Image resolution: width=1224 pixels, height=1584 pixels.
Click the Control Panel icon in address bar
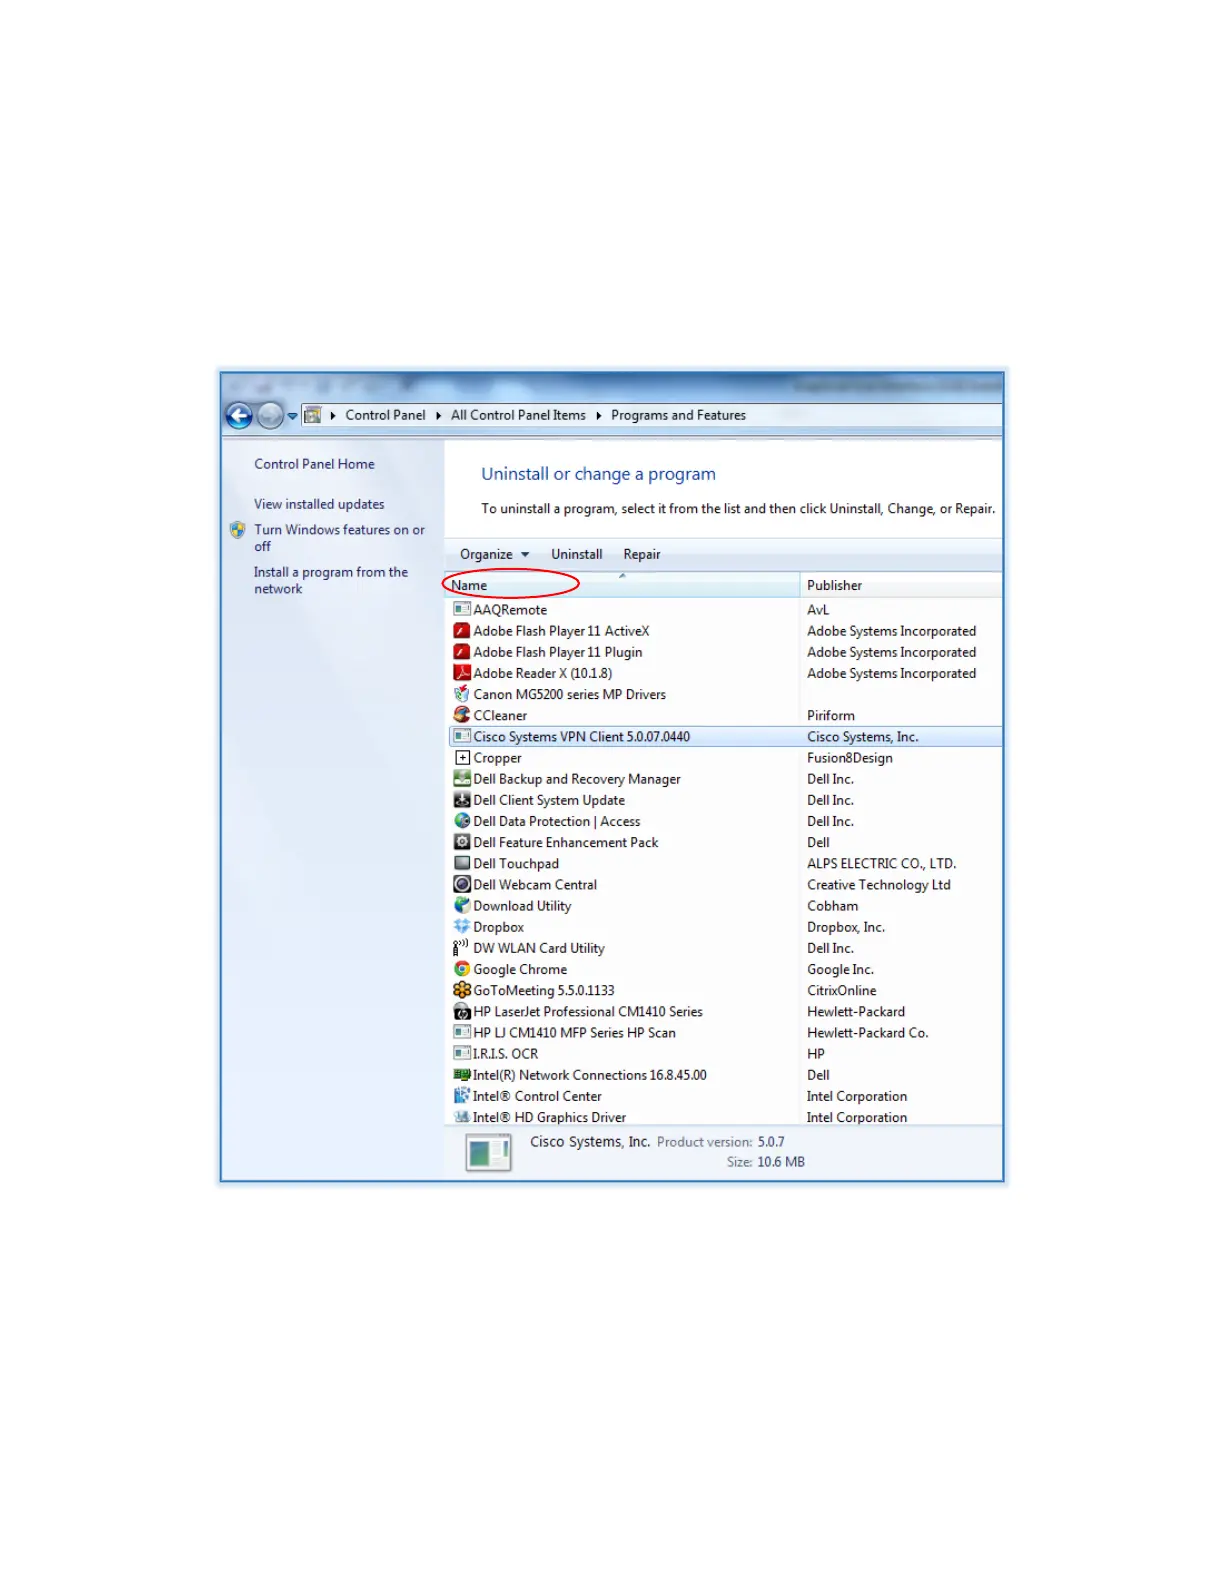coord(313,415)
